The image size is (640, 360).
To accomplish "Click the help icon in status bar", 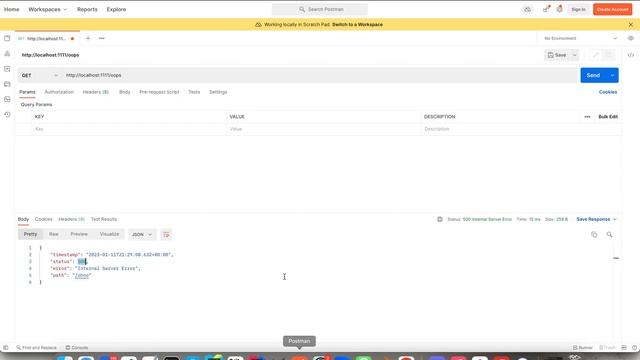I will click(x=634, y=348).
